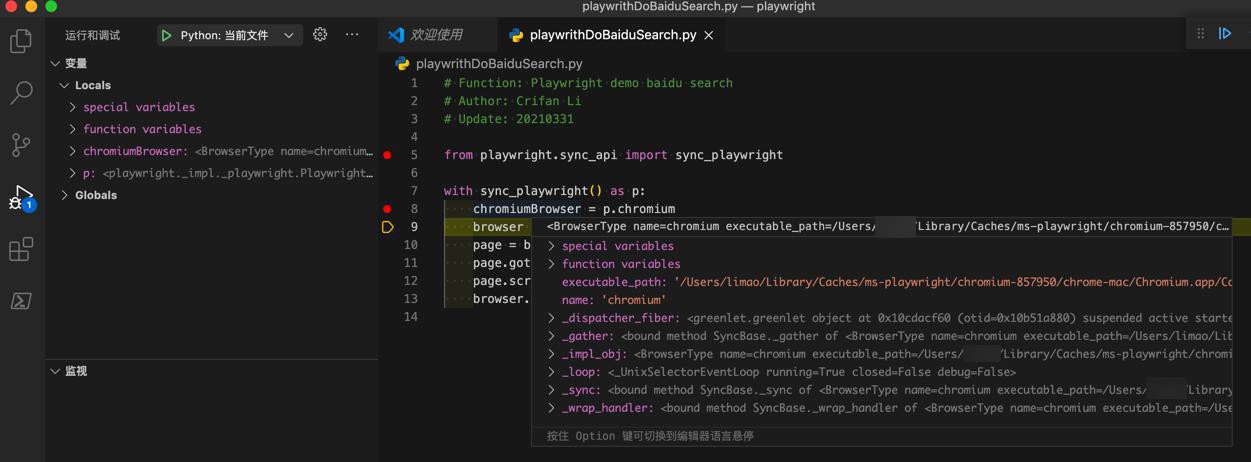Switch to the 欢迎使用 tab
Screen dimensions: 1251x462
click(436, 35)
